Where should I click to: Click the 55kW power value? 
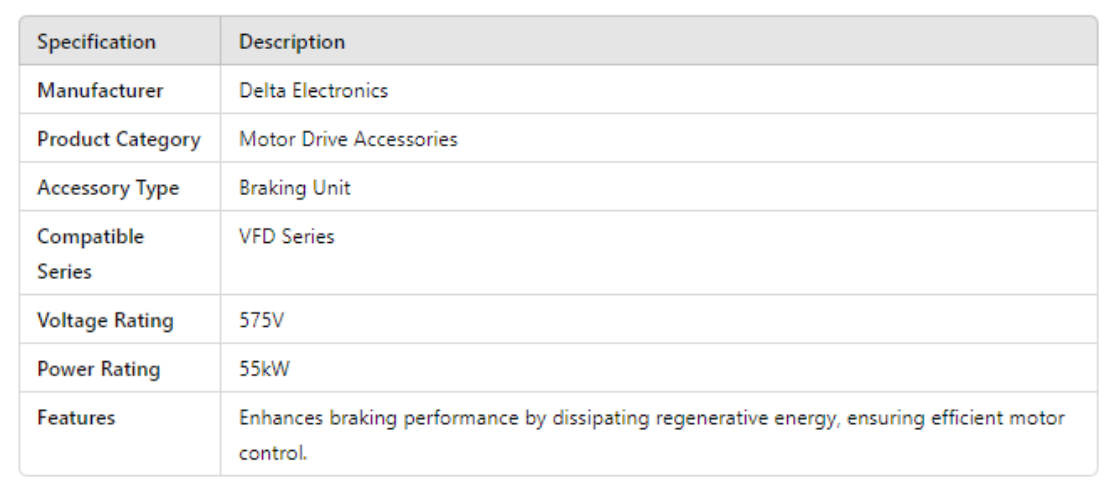265,369
